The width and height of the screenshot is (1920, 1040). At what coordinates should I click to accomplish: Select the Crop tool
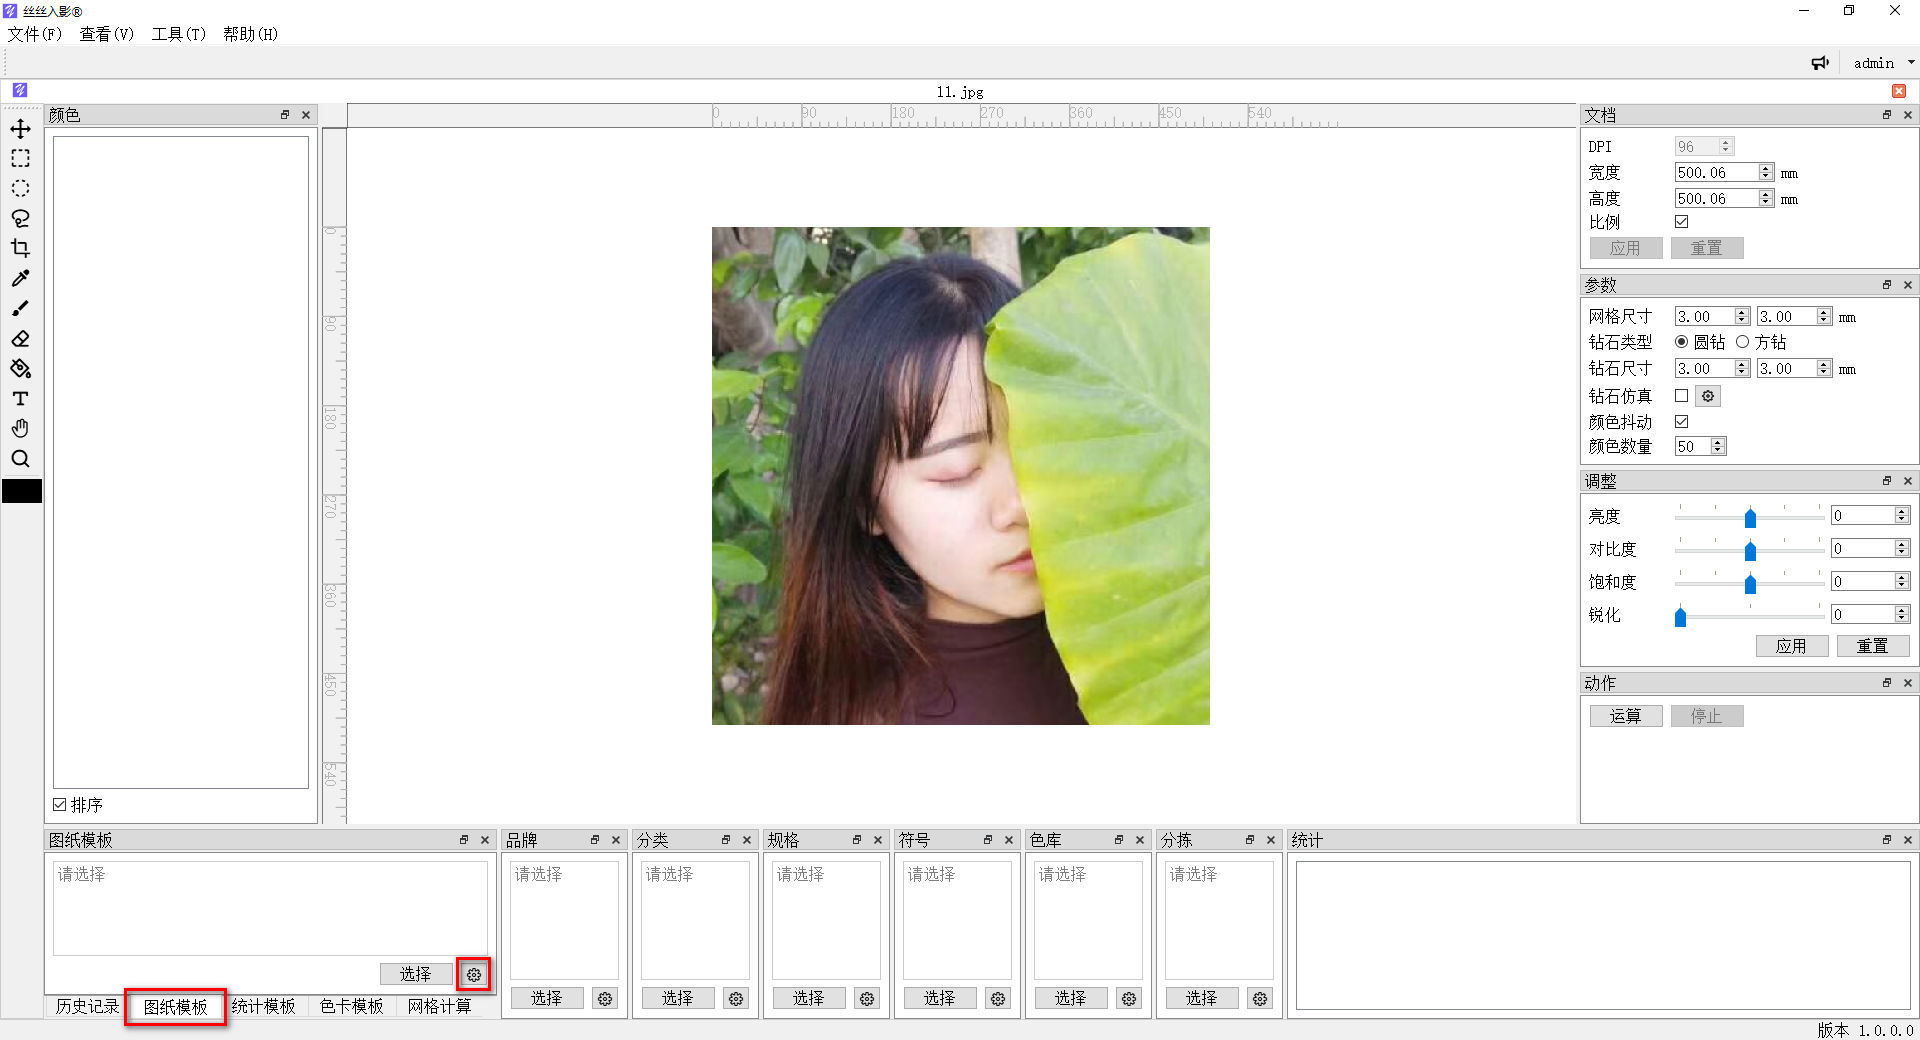coord(20,249)
